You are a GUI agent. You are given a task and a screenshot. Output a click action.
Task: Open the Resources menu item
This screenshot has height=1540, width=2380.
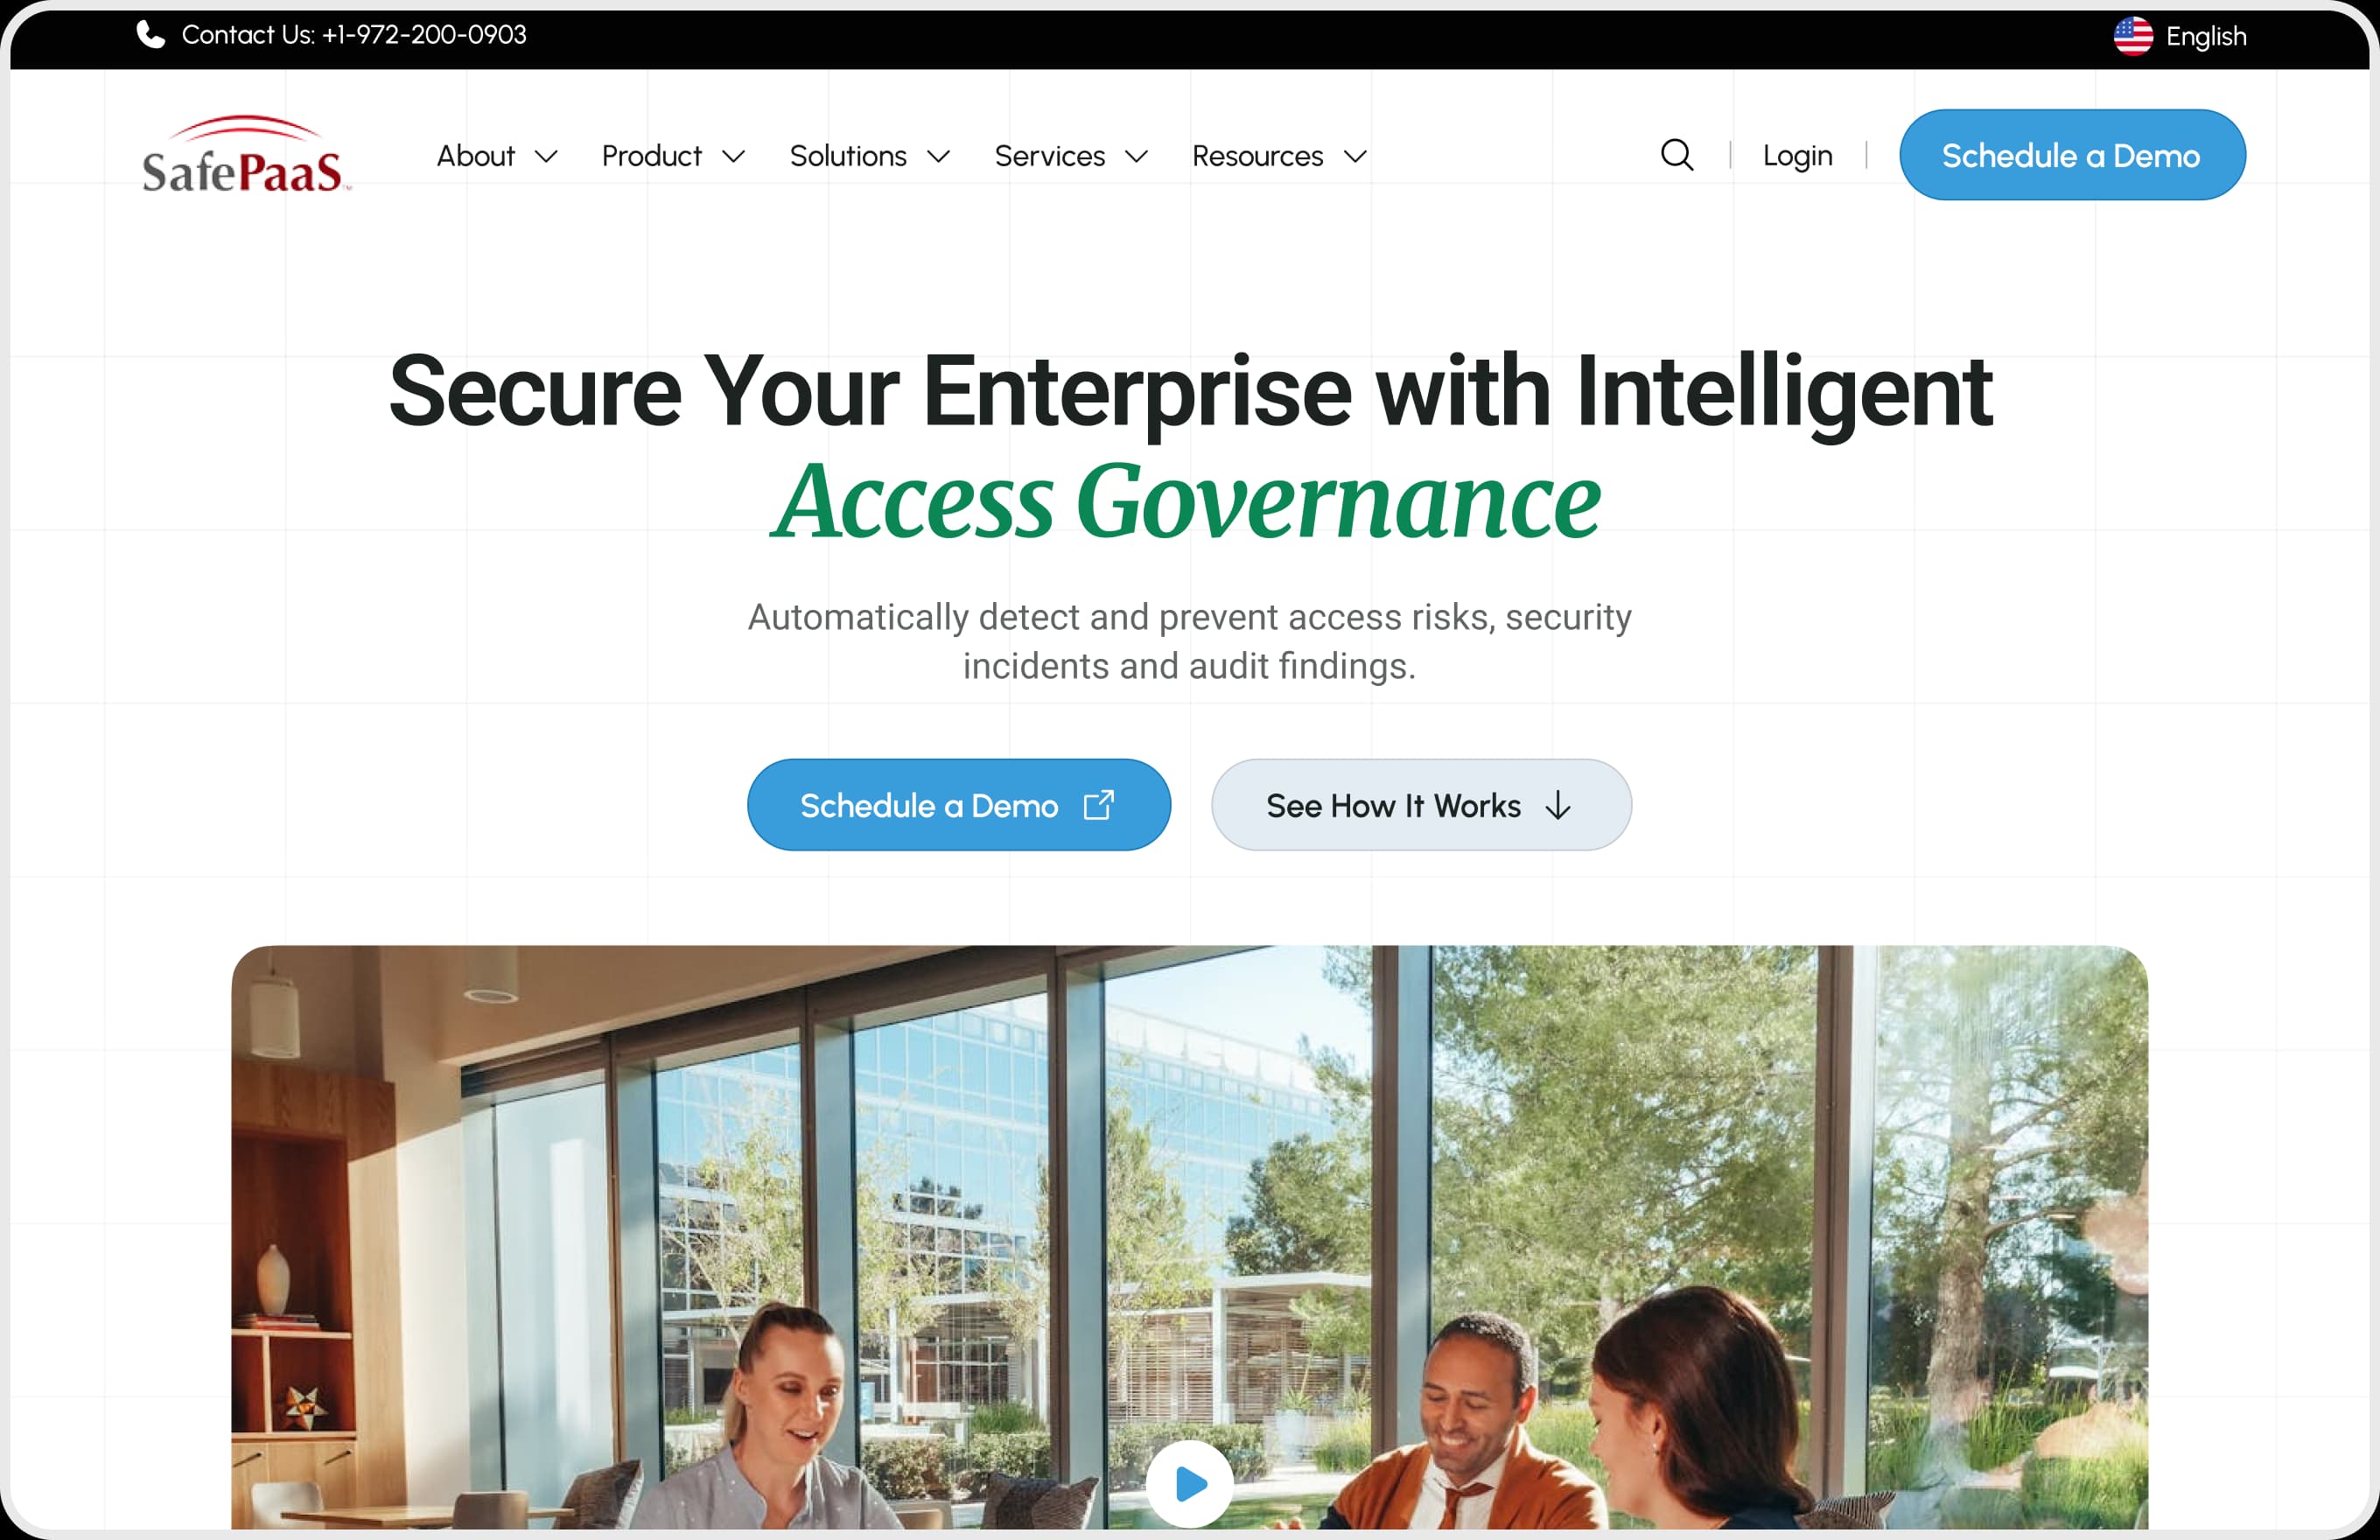coord(1257,156)
